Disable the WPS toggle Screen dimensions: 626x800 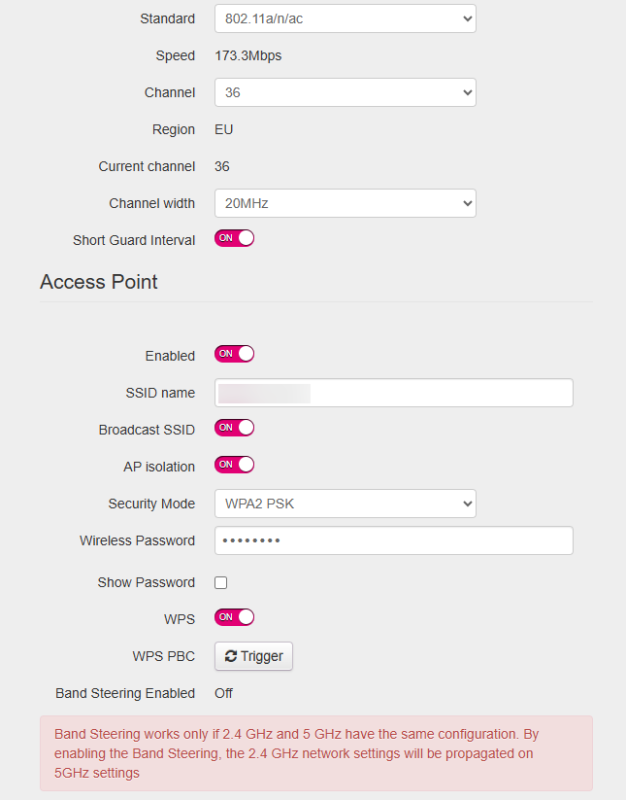click(x=234, y=618)
